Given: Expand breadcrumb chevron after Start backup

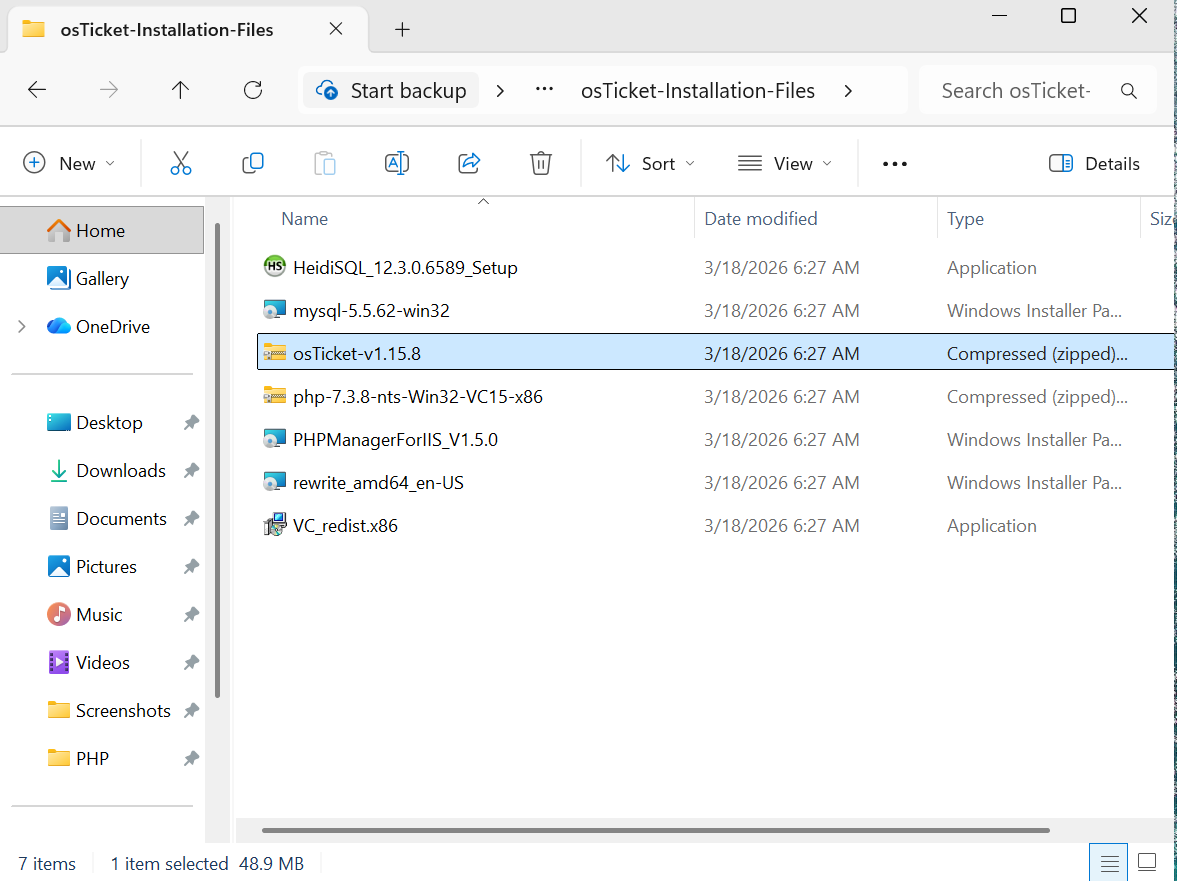Looking at the screenshot, I should [501, 91].
